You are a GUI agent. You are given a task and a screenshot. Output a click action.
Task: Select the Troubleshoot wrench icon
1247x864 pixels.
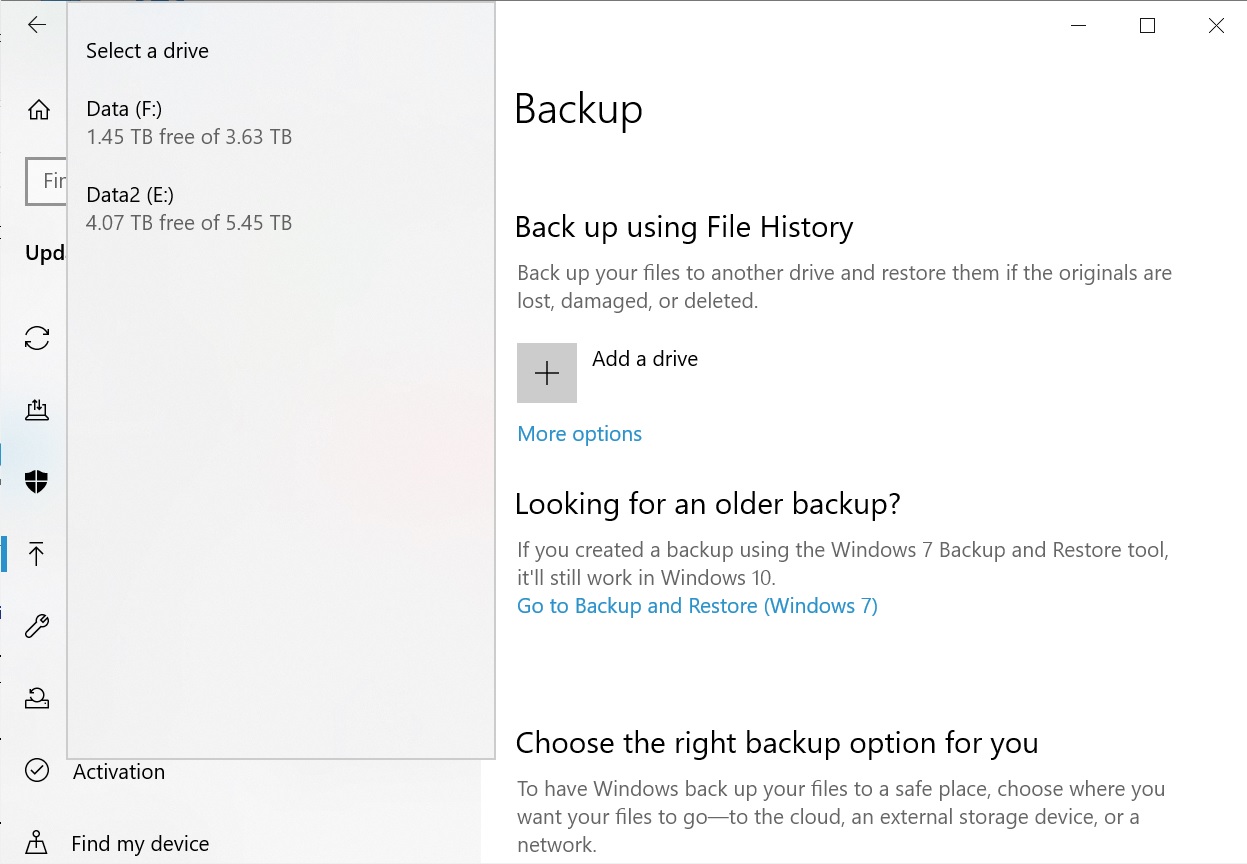(x=37, y=626)
